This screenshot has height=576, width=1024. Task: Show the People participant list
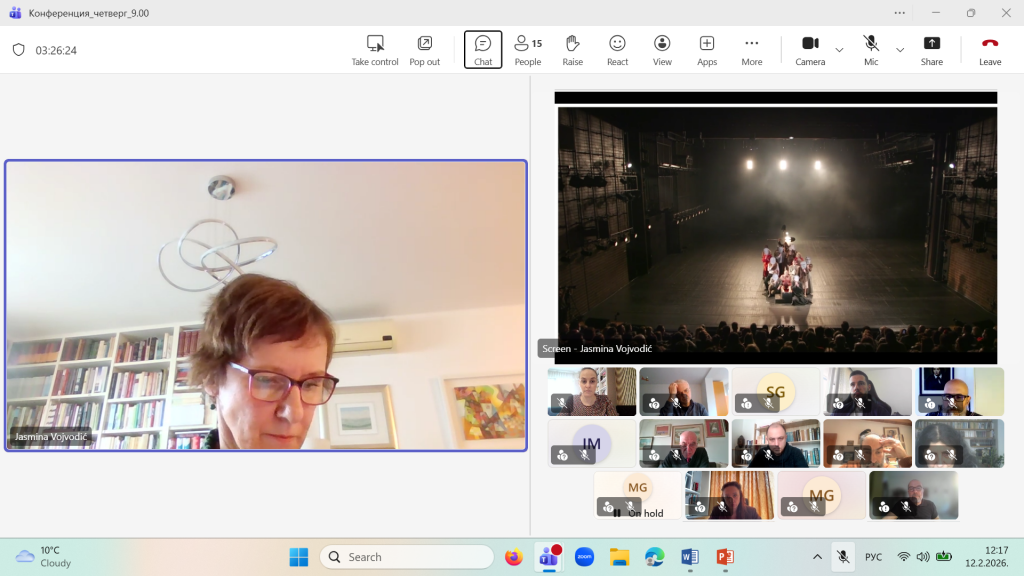click(x=527, y=49)
